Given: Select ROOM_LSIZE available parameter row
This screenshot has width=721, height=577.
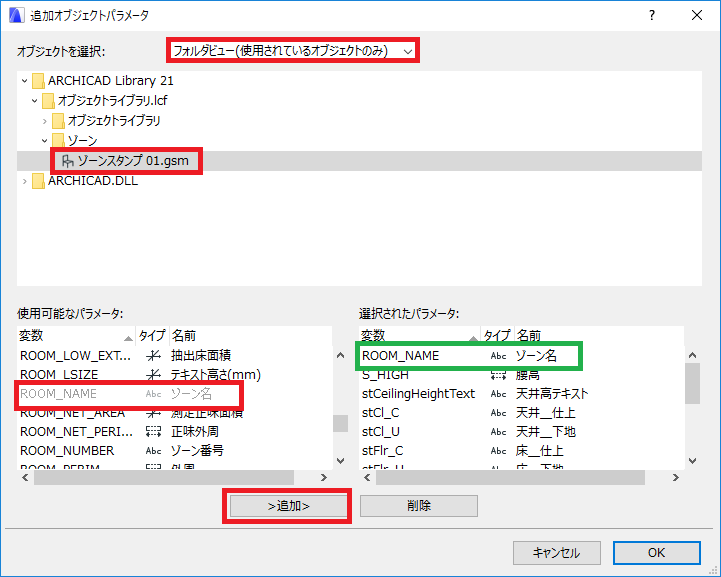Looking at the screenshot, I should pyautogui.click(x=175, y=375).
